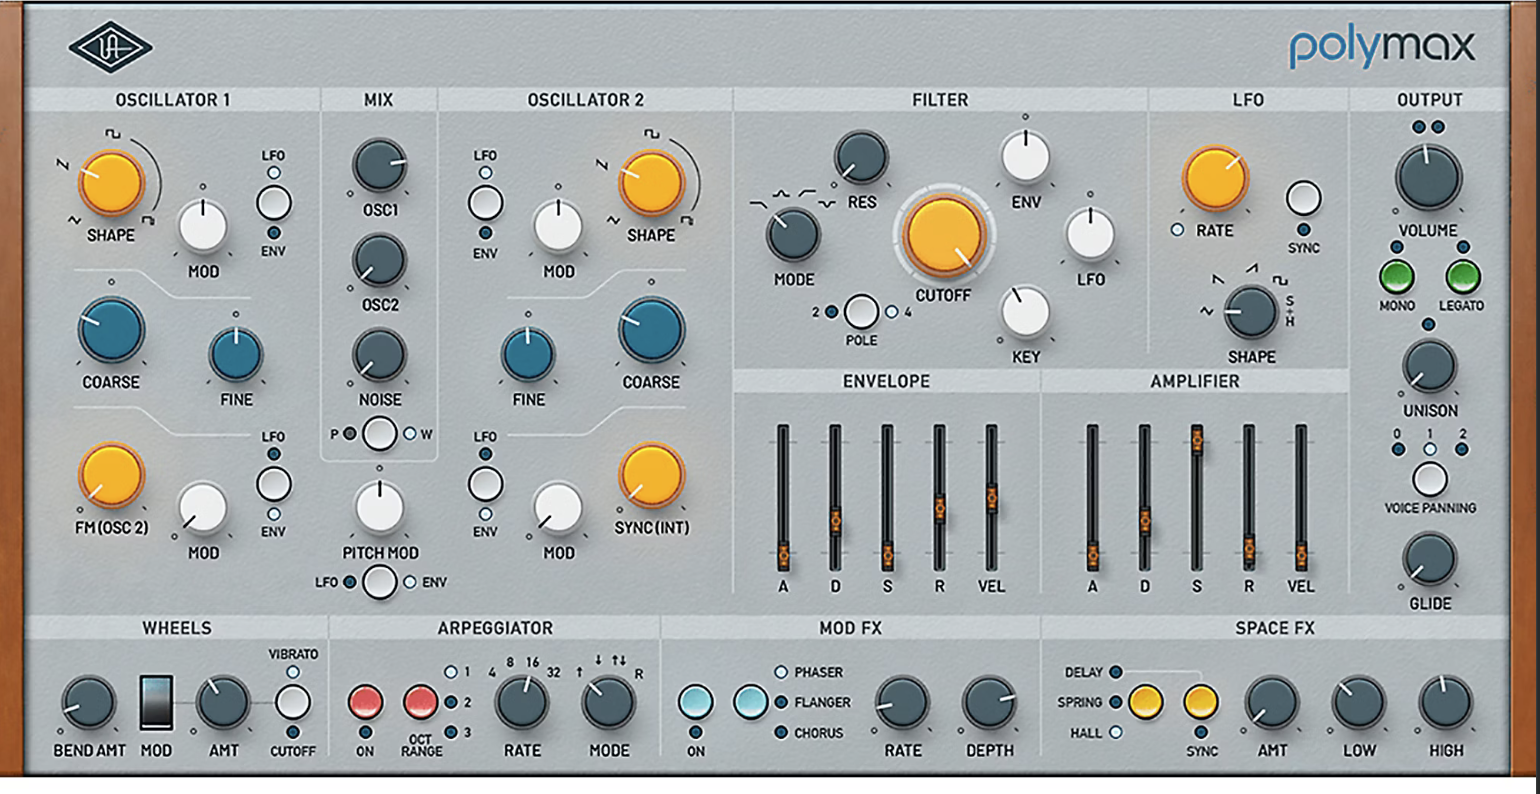Click the Mod FX type selector button
The width and height of the screenshot is (1540, 794).
[x=750, y=702]
